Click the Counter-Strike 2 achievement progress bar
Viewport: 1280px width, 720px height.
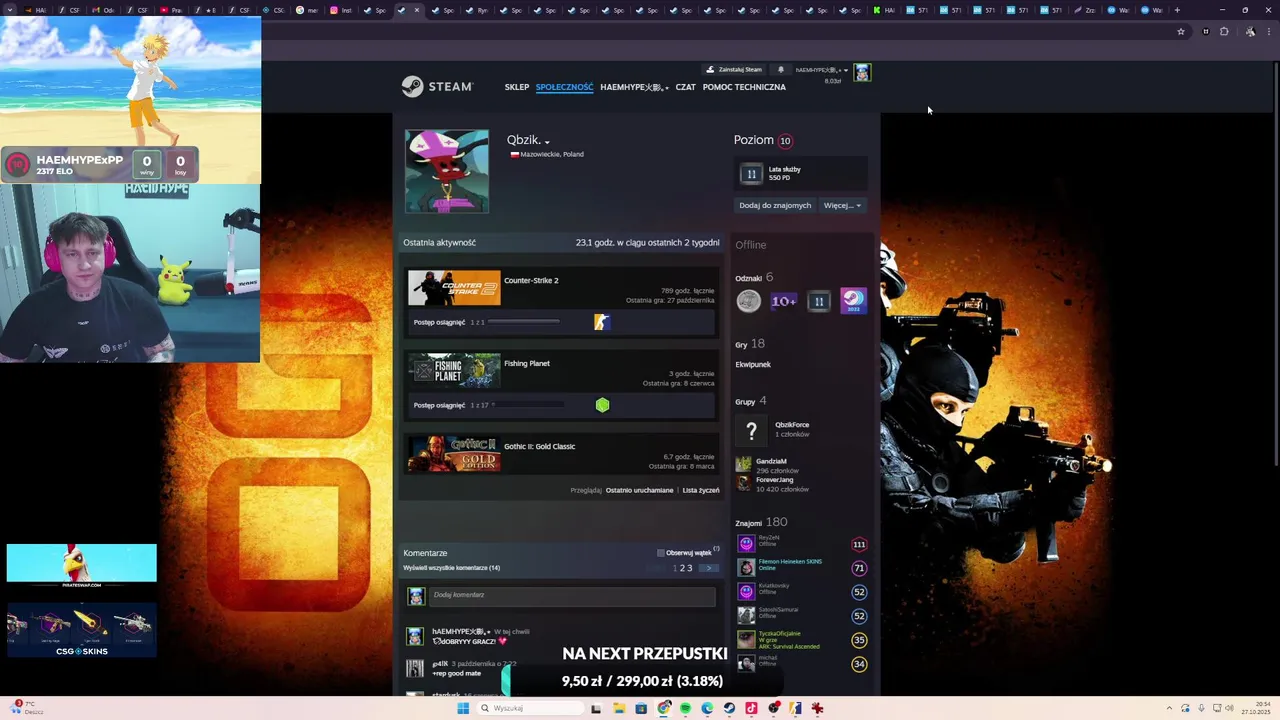[523, 322]
